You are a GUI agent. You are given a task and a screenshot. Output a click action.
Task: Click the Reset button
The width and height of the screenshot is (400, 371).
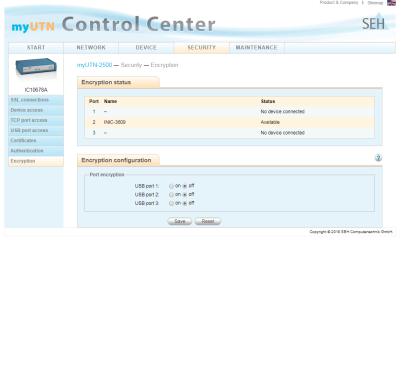click(208, 221)
